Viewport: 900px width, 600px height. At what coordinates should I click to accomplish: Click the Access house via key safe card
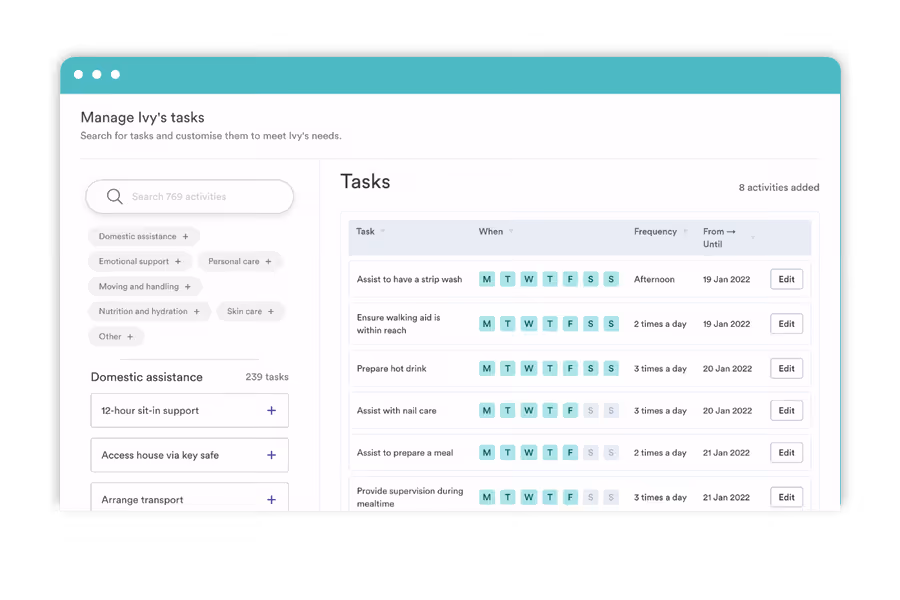tap(189, 455)
